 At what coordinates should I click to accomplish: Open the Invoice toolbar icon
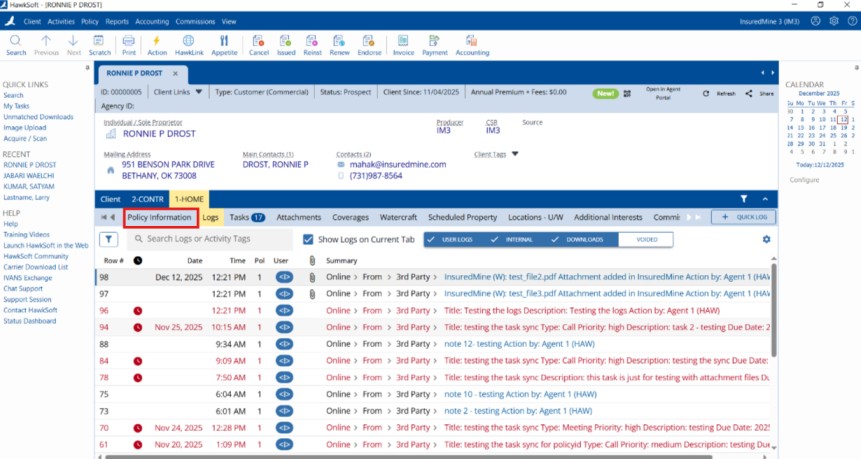tap(403, 42)
